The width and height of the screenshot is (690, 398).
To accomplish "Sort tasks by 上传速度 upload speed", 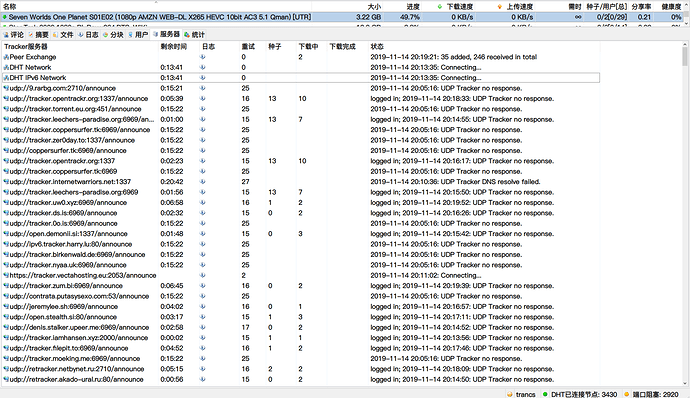I will pyautogui.click(x=520, y=7).
